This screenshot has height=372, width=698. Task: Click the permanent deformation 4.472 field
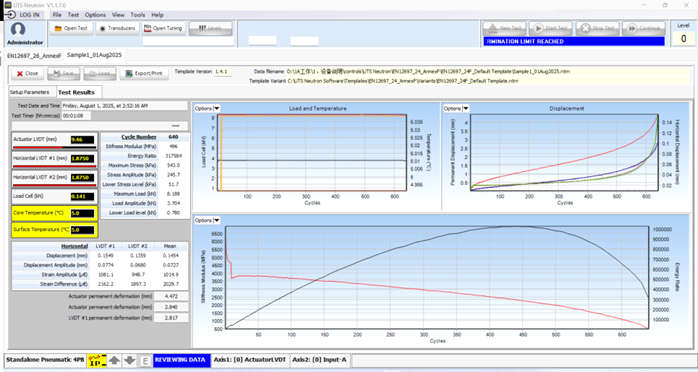pos(171,296)
